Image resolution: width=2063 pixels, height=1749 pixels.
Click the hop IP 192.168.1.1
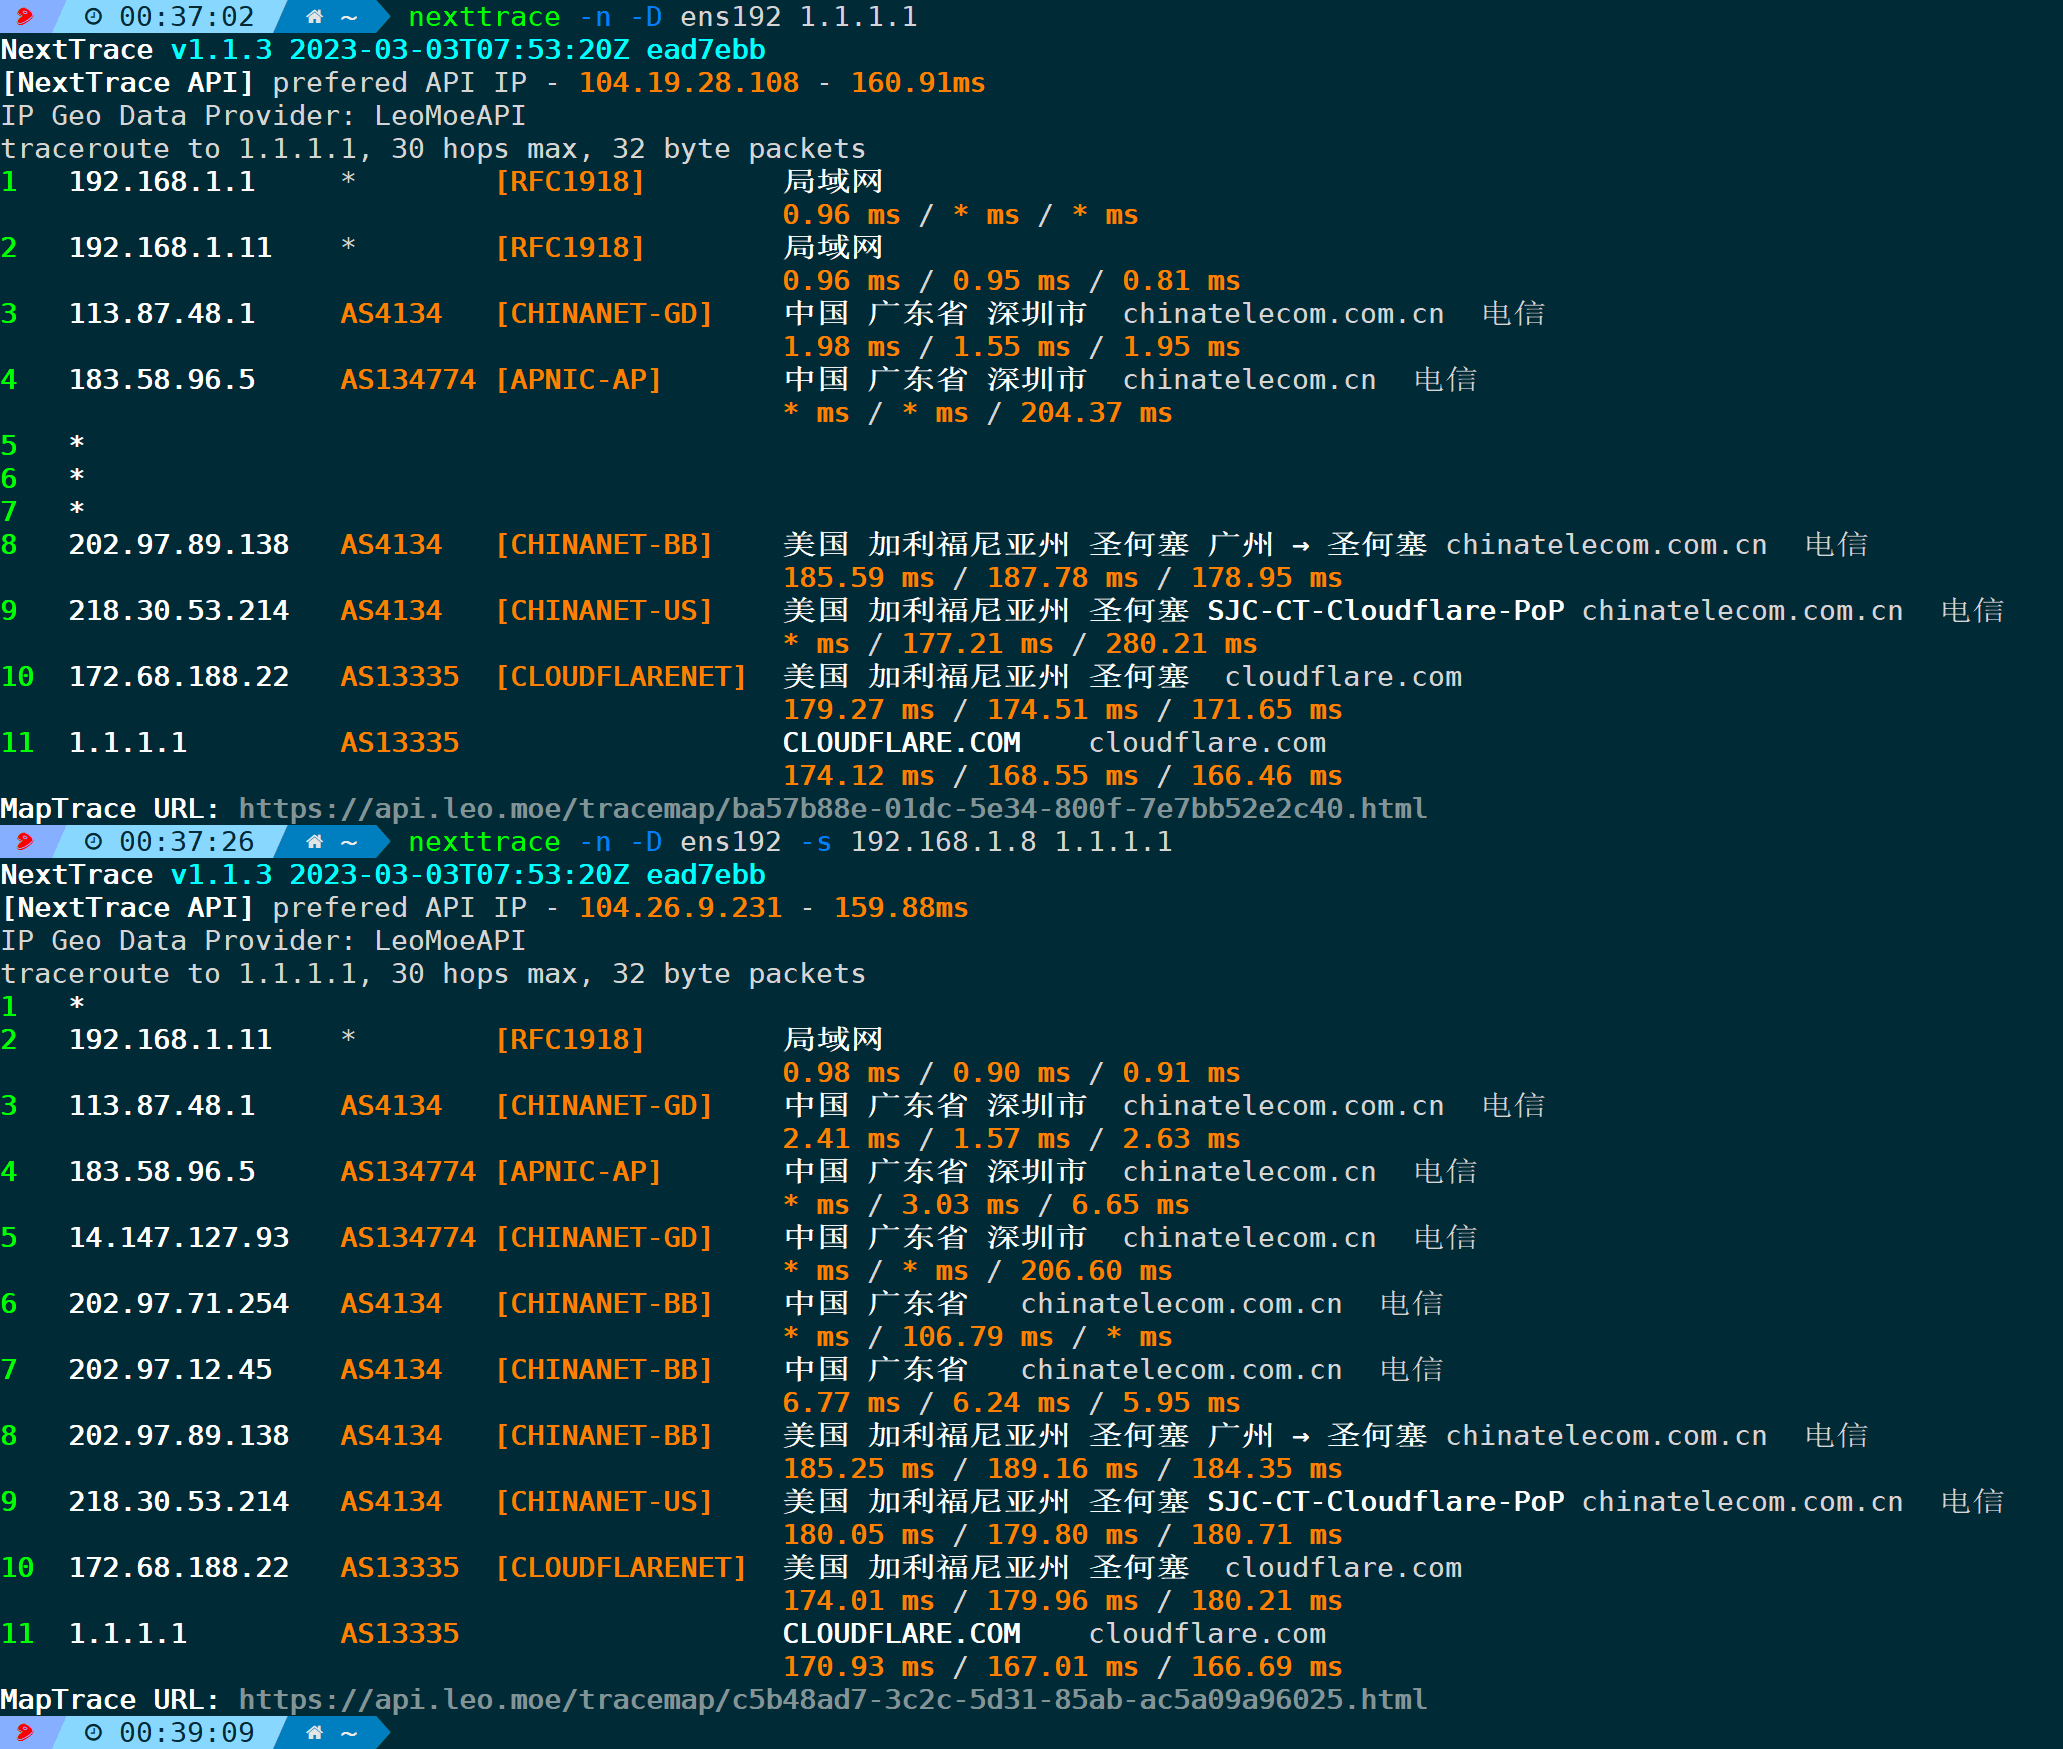pyautogui.click(x=162, y=181)
